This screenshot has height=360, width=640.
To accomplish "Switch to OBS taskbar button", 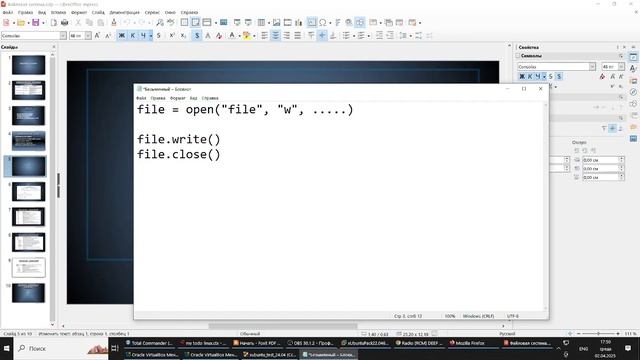I will click(311, 343).
